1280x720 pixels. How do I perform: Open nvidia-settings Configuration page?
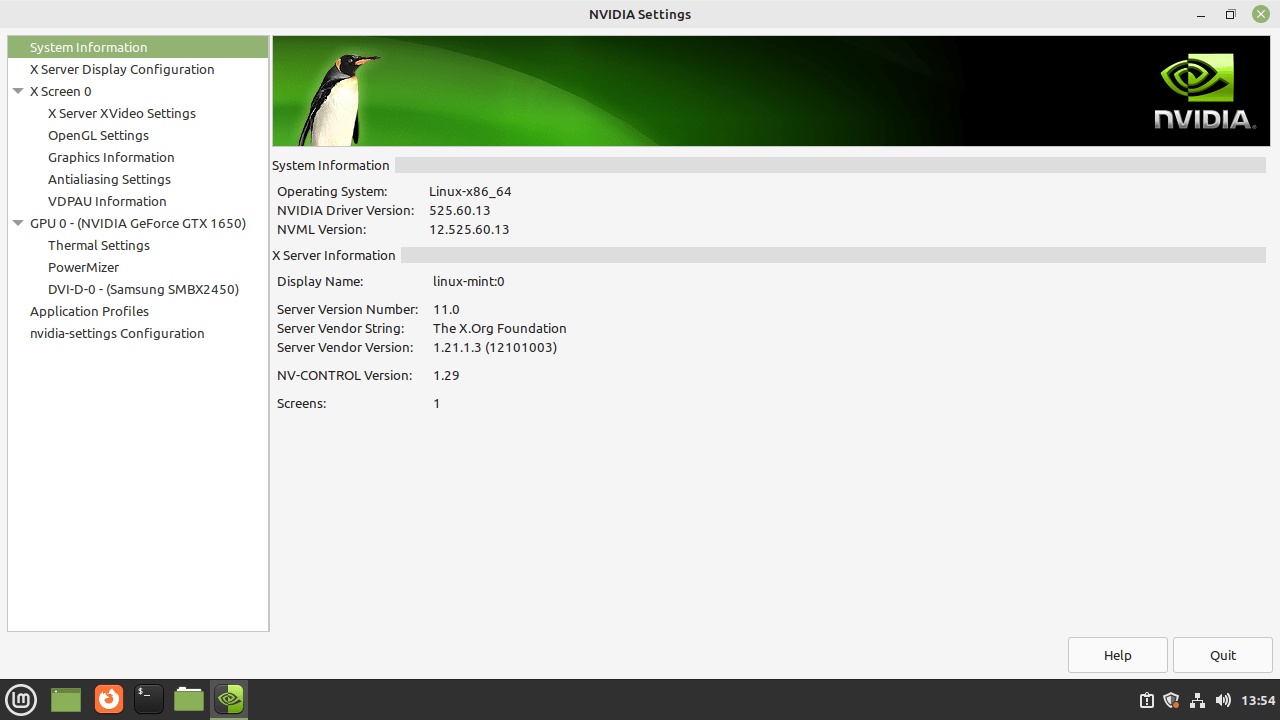coord(117,333)
